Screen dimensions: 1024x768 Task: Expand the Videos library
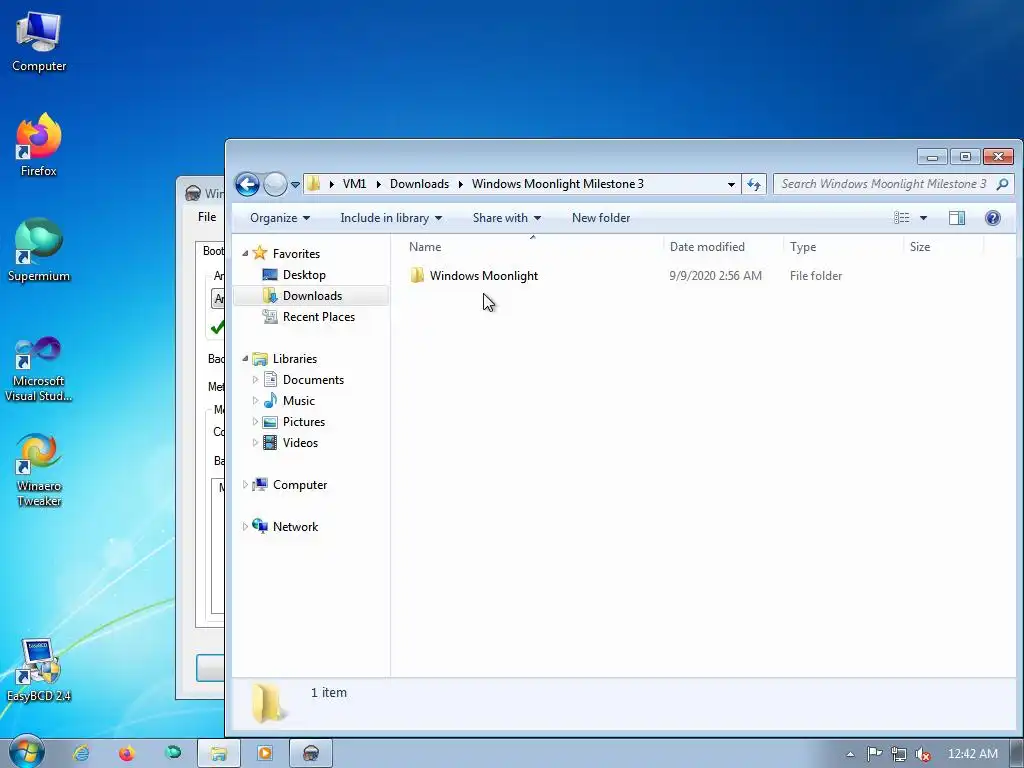[x=255, y=443]
